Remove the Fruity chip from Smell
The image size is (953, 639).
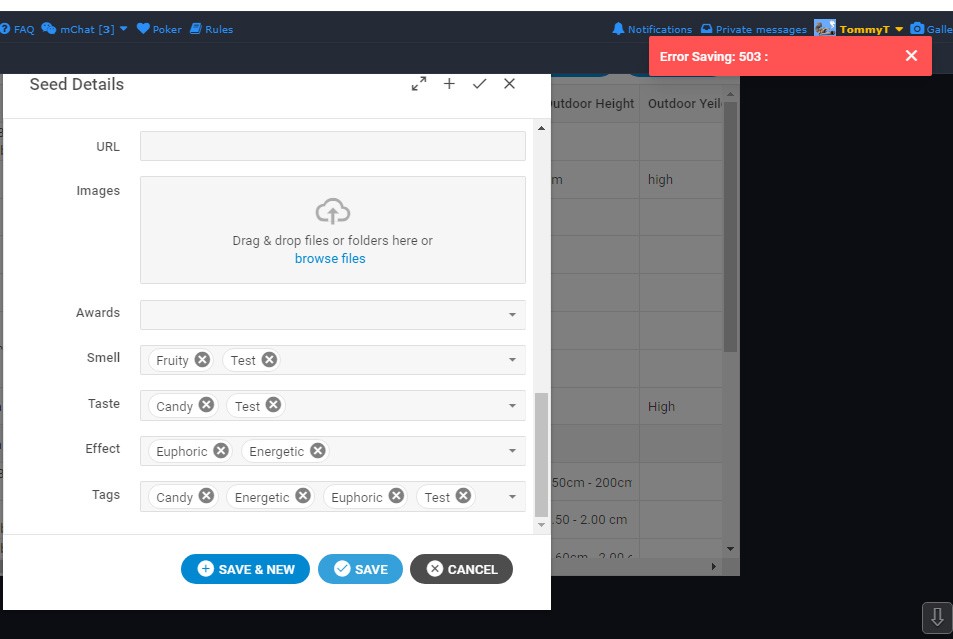(203, 360)
